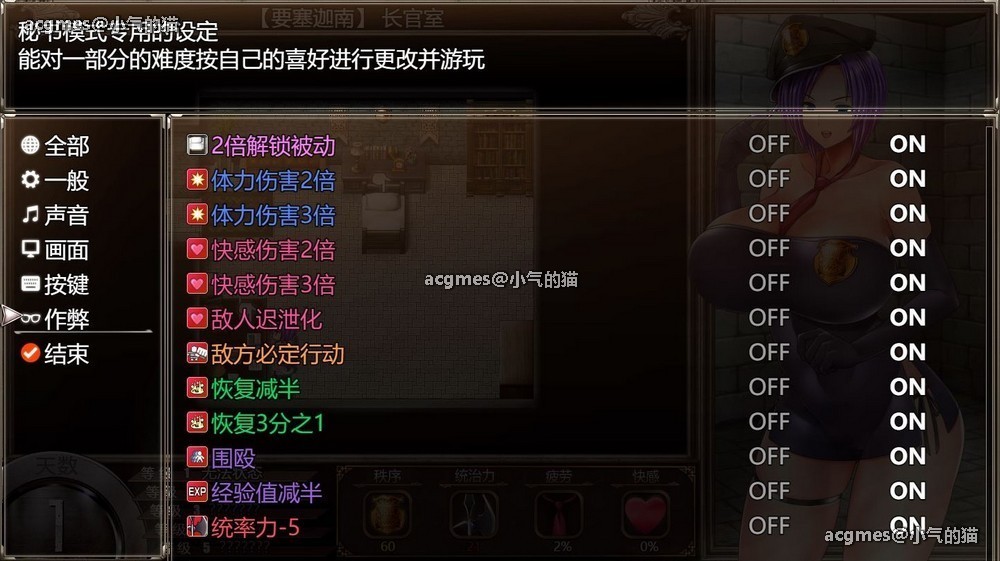The height and width of the screenshot is (561, 1000).
Task: Select the music note 声音 icon
Action: pyautogui.click(x=30, y=215)
